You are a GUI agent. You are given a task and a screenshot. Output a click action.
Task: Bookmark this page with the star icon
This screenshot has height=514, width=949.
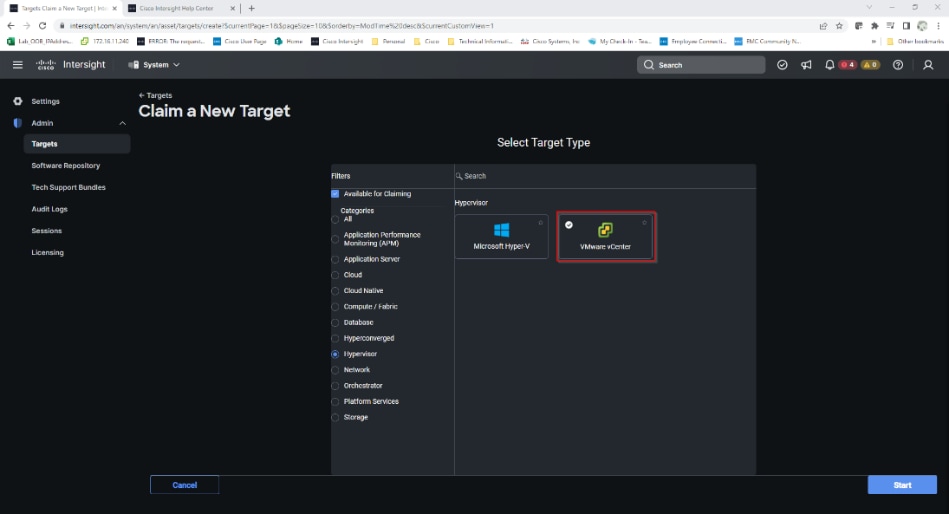pyautogui.click(x=839, y=25)
